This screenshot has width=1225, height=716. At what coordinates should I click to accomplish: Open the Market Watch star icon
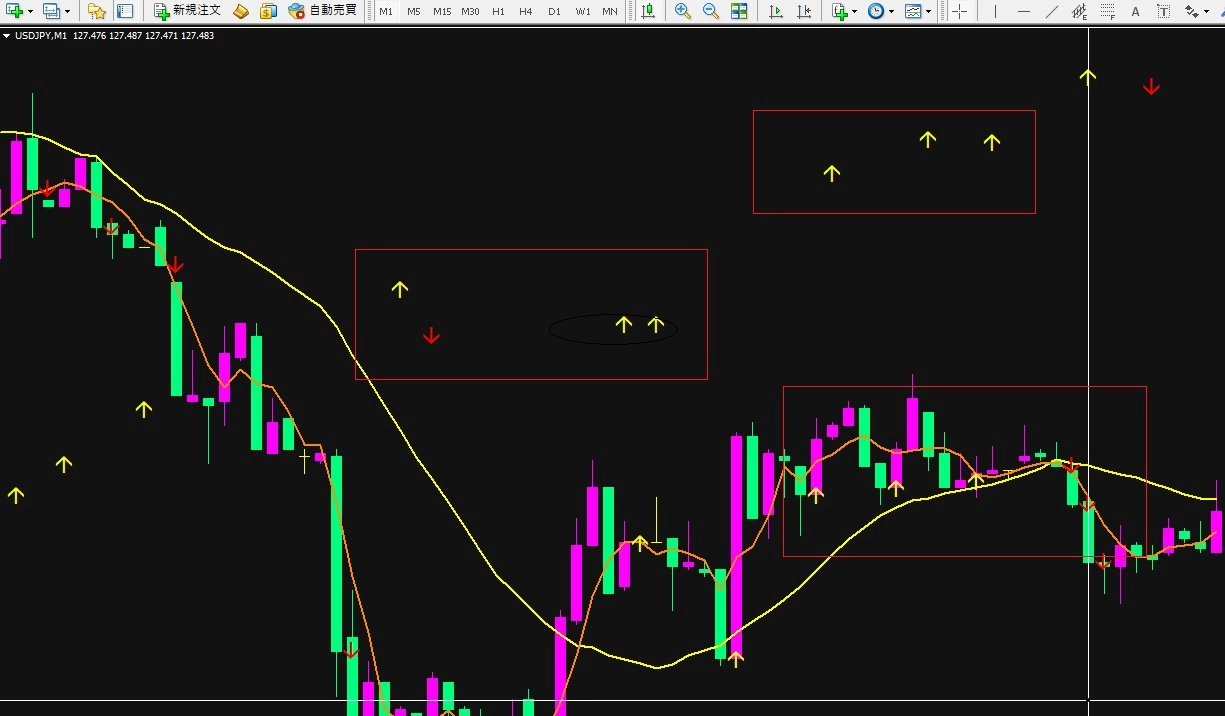[96, 11]
